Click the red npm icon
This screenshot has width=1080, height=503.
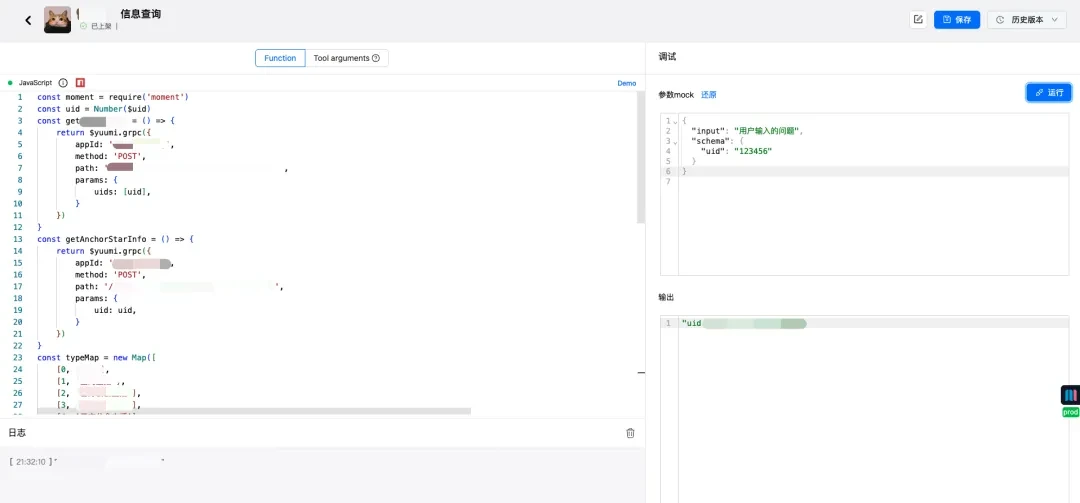click(x=80, y=83)
